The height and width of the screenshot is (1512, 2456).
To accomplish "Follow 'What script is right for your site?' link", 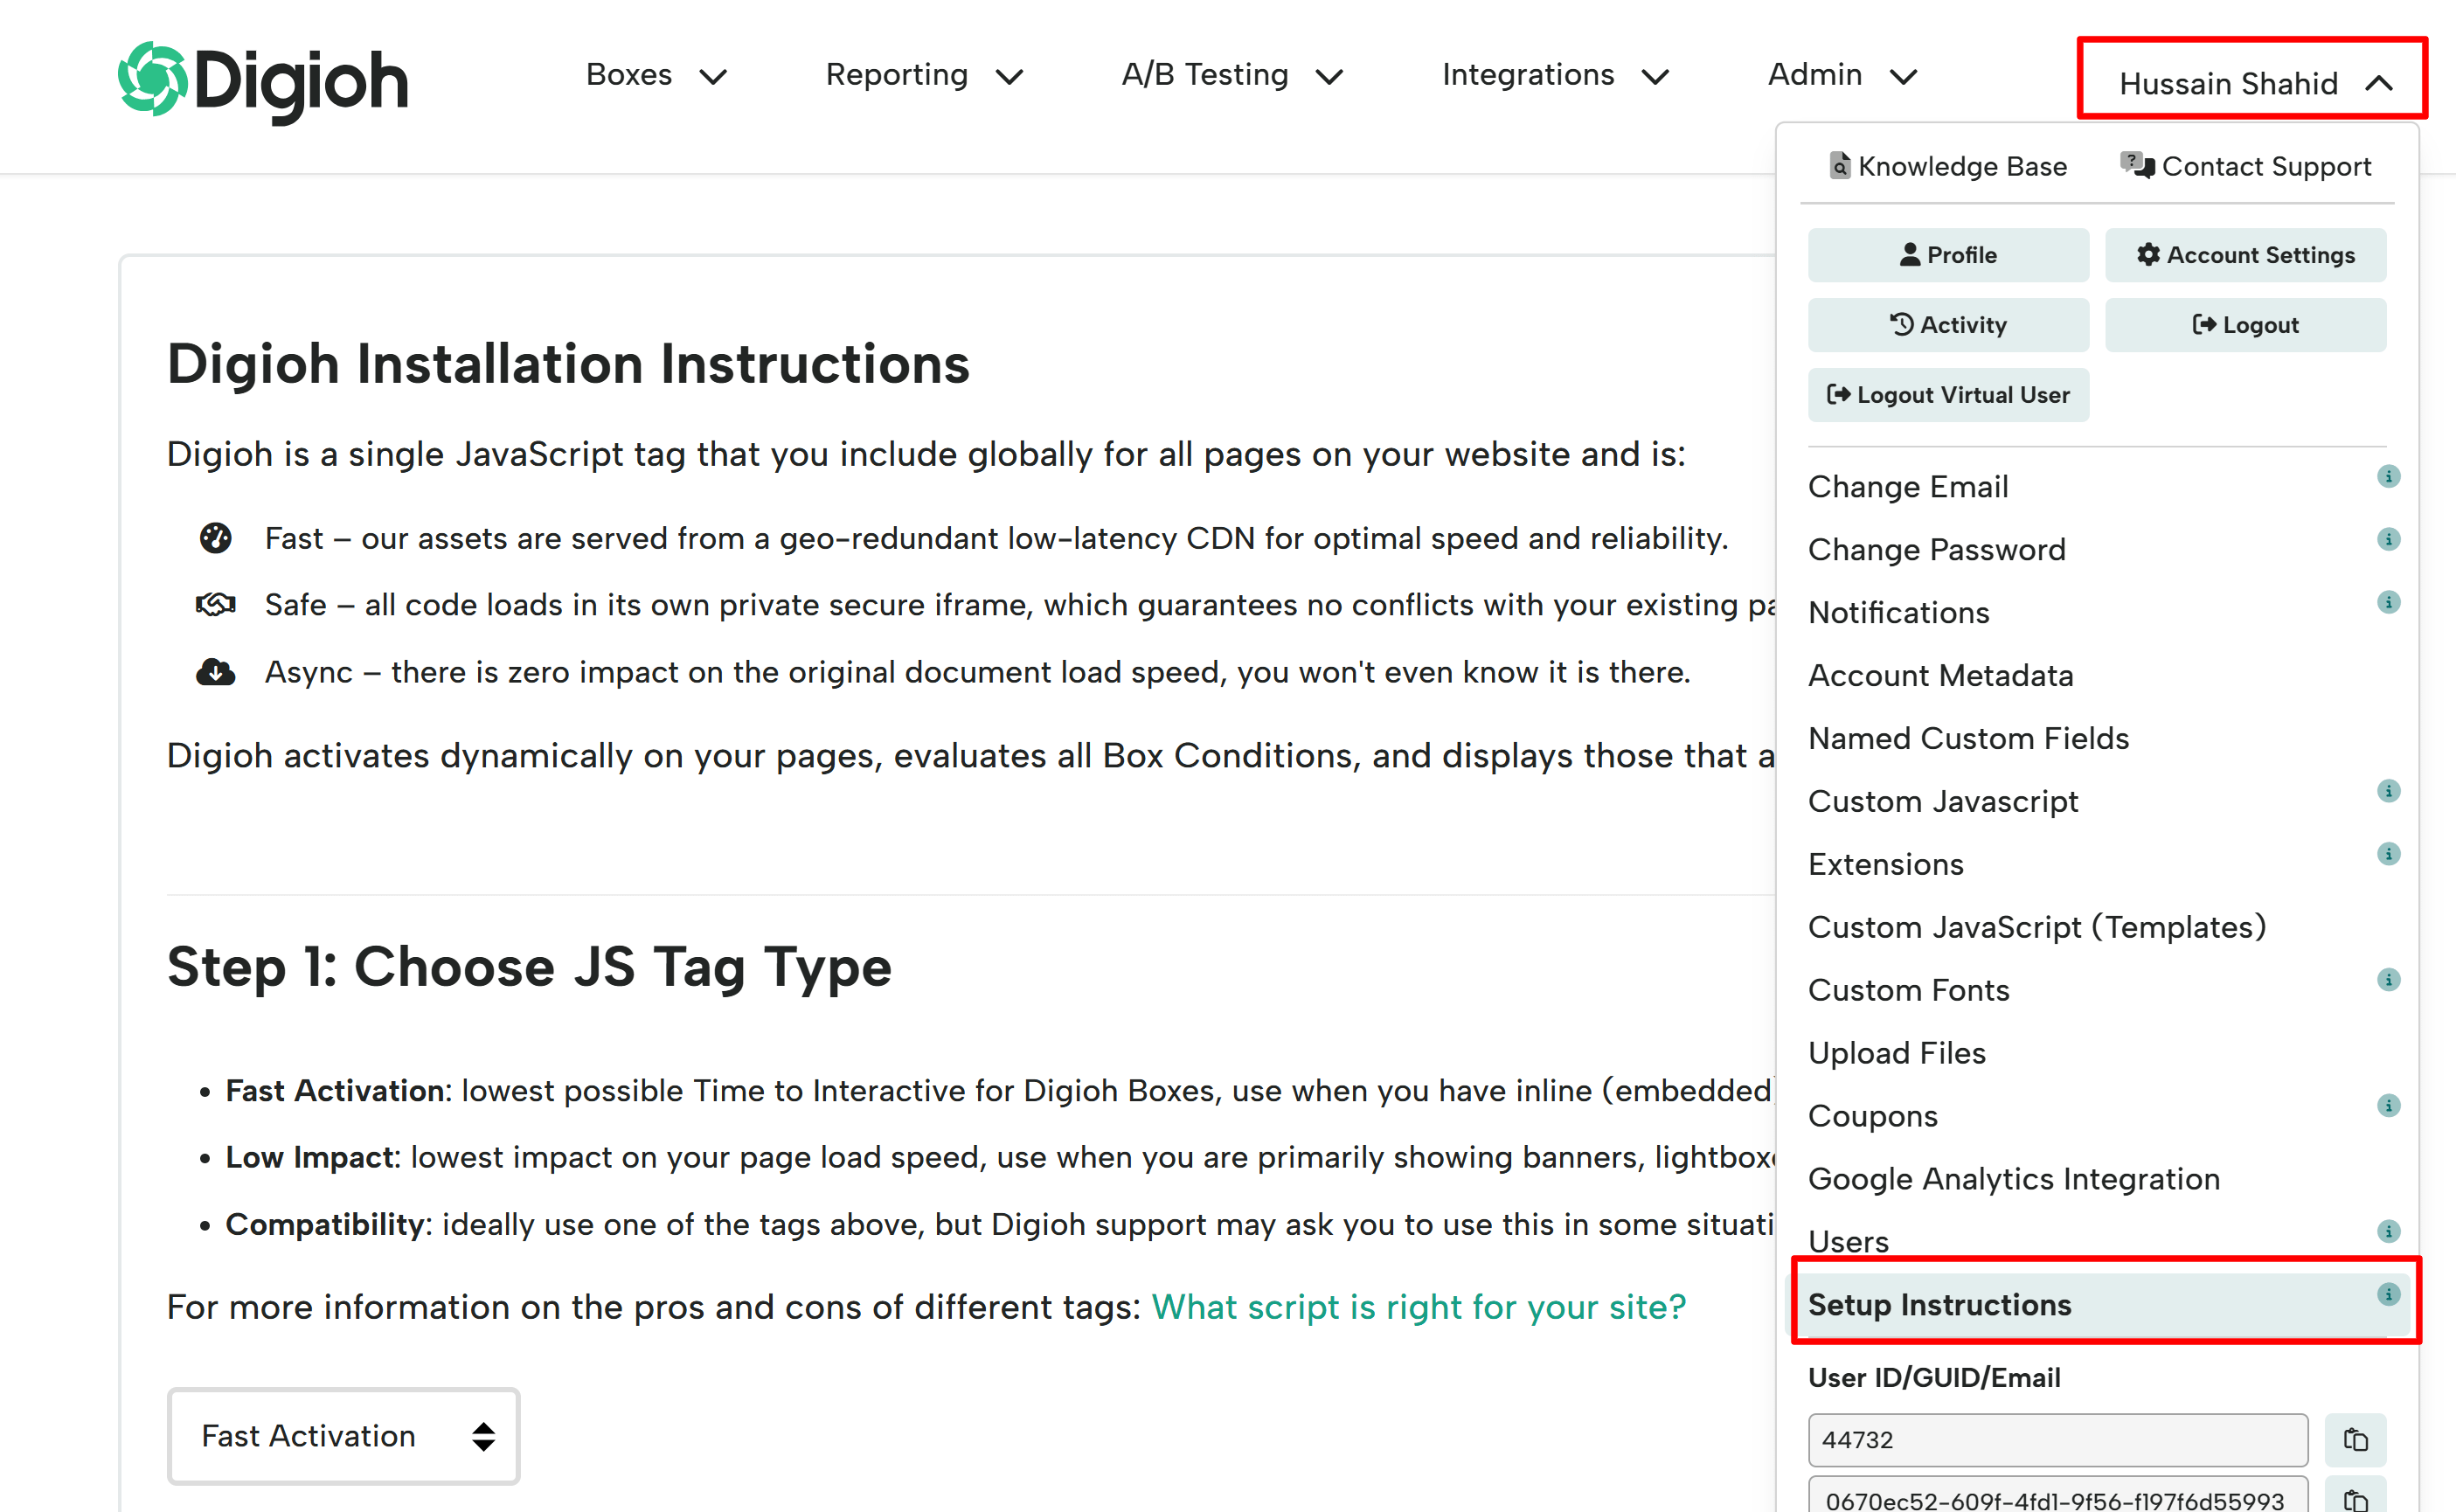I will coord(1419,1307).
